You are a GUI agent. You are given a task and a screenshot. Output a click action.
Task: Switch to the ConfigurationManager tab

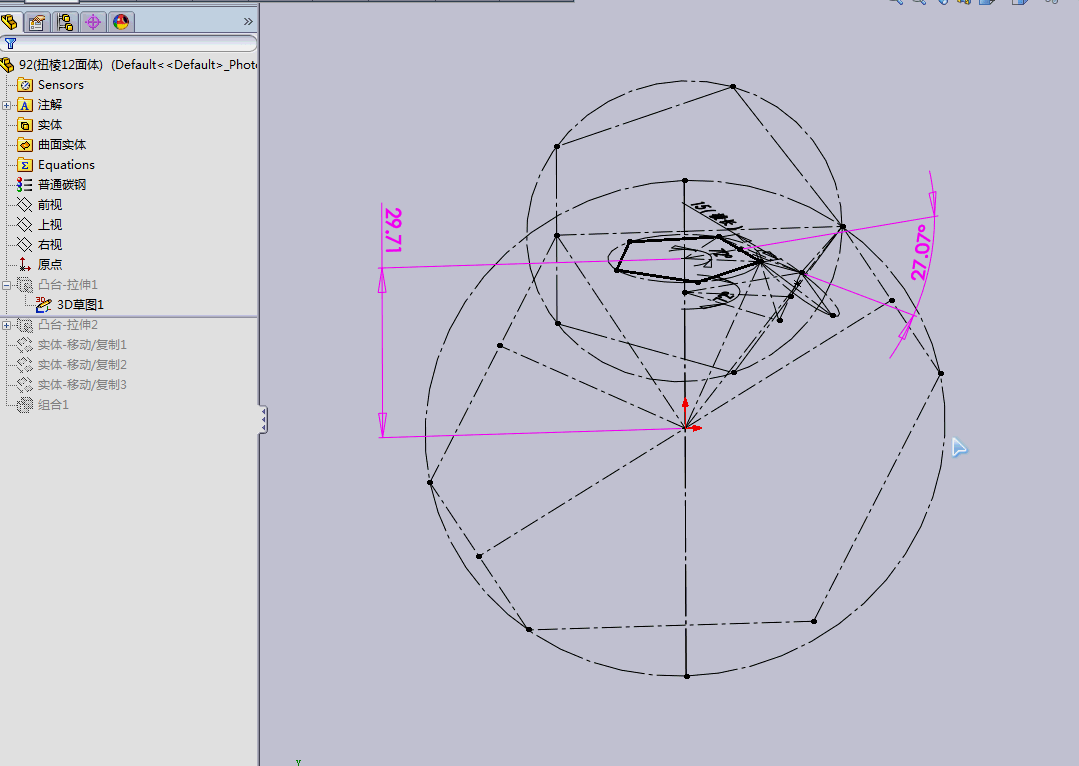tap(65, 22)
